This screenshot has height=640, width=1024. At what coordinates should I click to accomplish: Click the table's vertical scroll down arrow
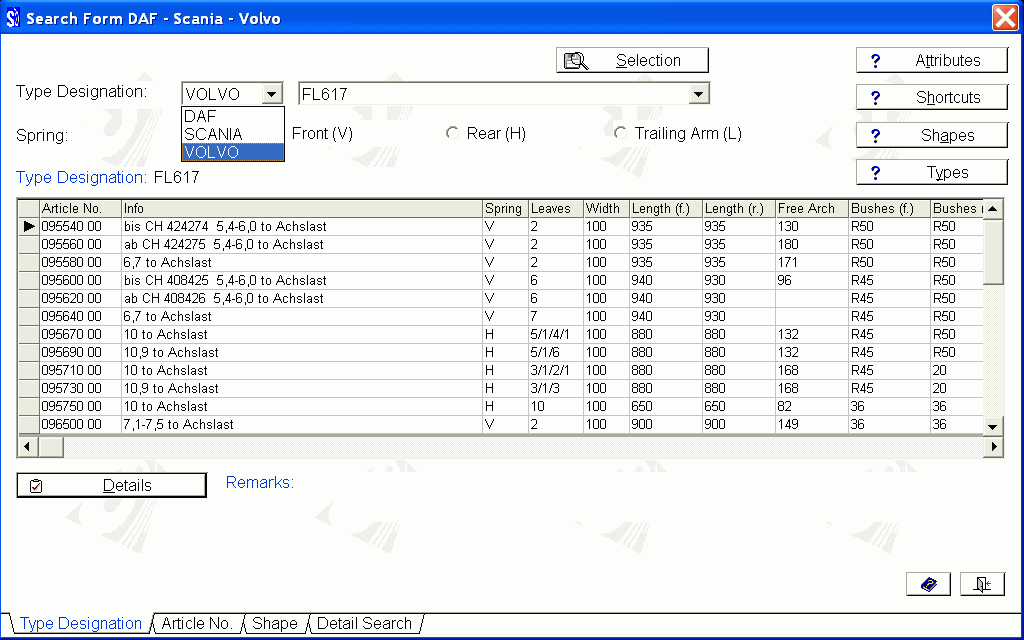click(x=993, y=426)
